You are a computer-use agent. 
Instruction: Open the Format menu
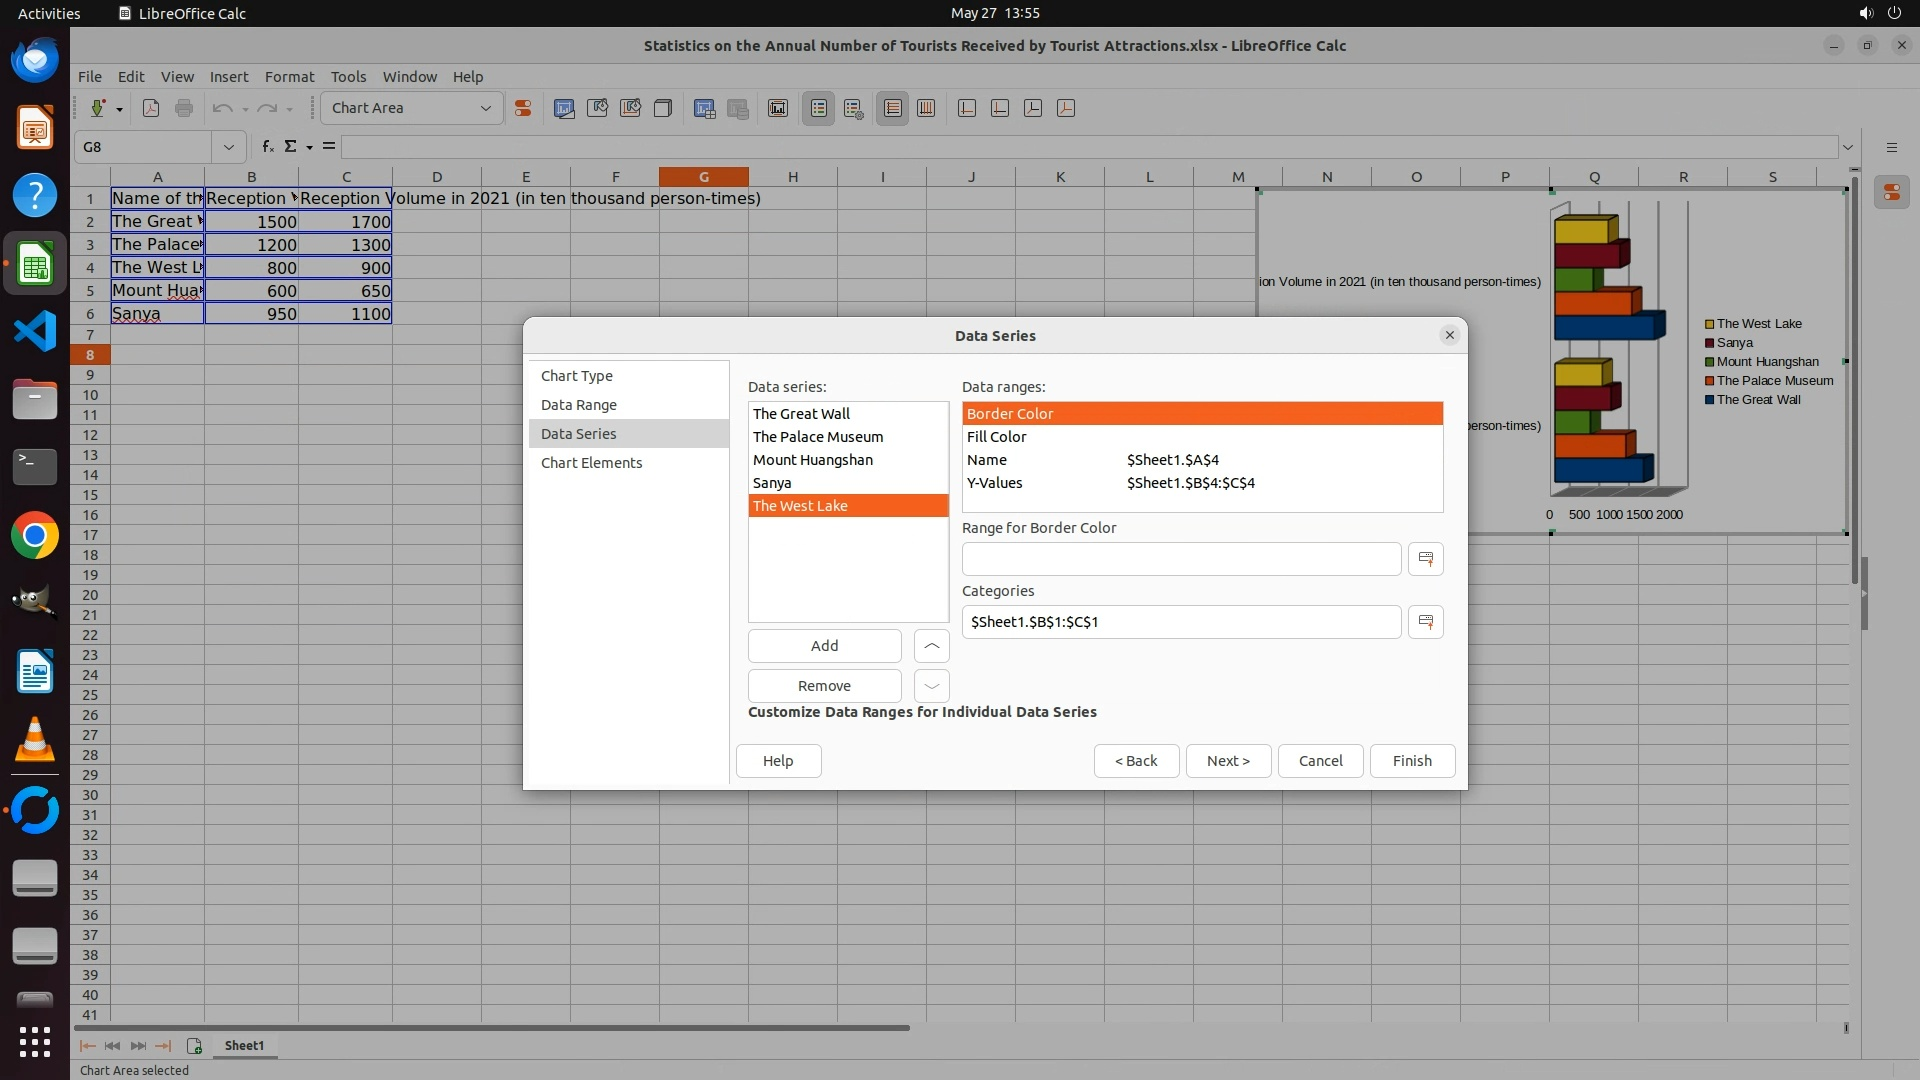289,77
